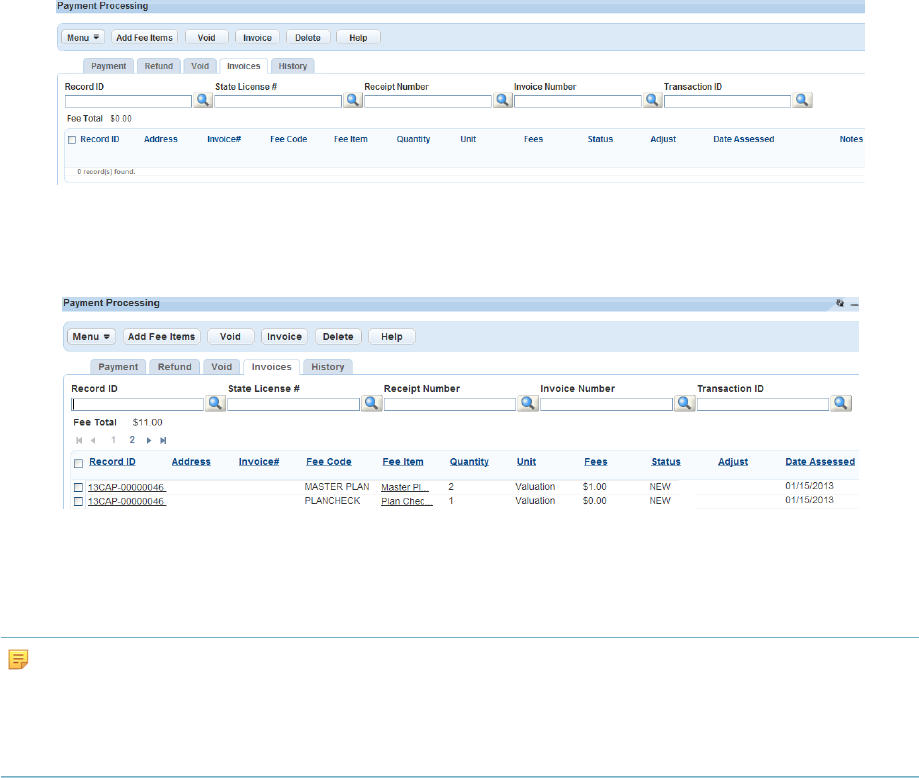The height and width of the screenshot is (778, 919).
Task: Click the yellow note icon
Action: coord(16,658)
